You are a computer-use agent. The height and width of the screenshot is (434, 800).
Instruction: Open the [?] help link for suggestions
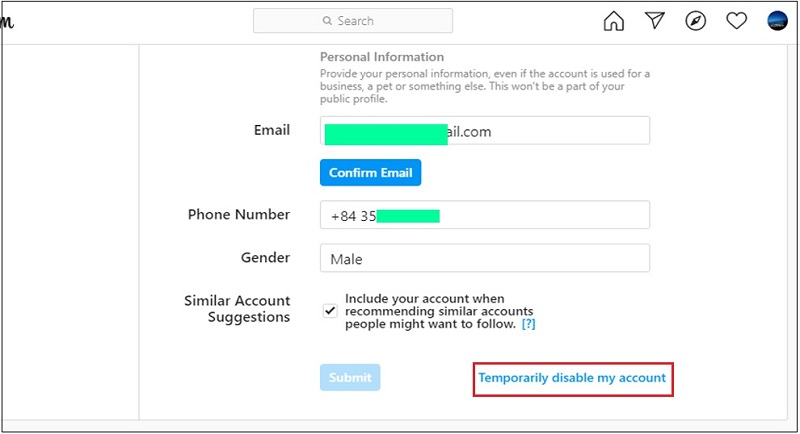point(529,324)
